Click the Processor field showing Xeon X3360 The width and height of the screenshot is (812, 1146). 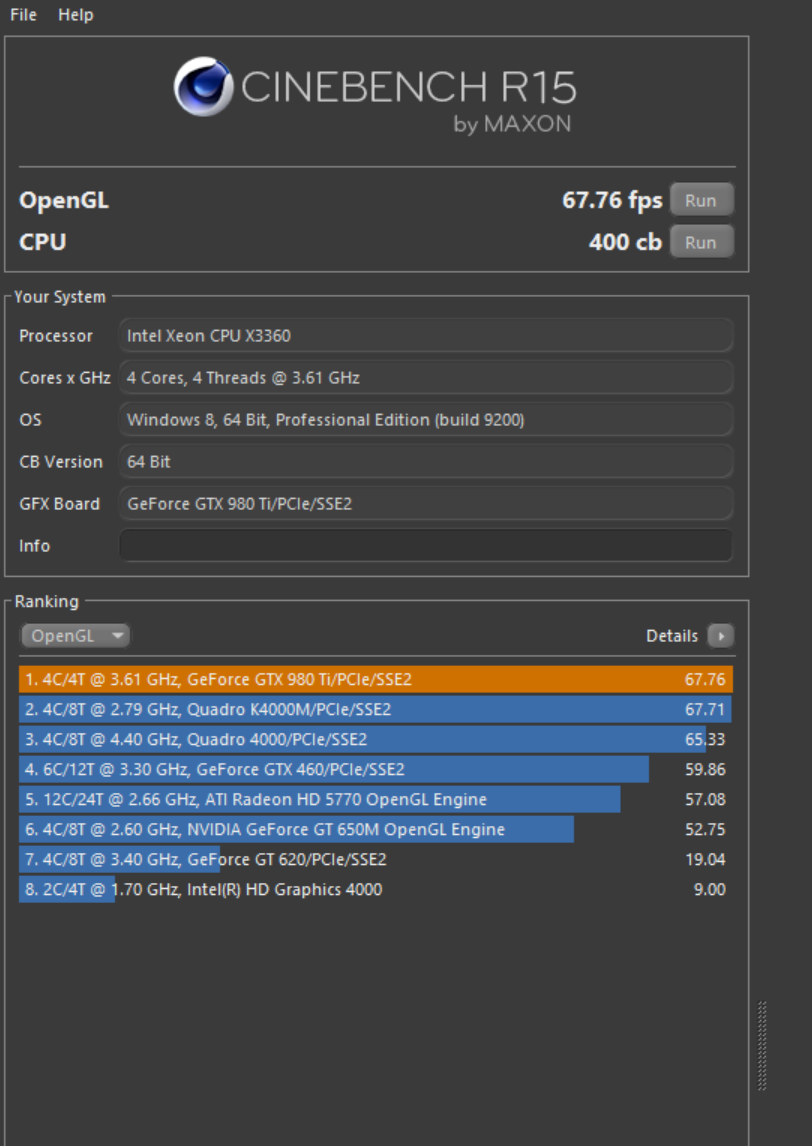coord(426,336)
